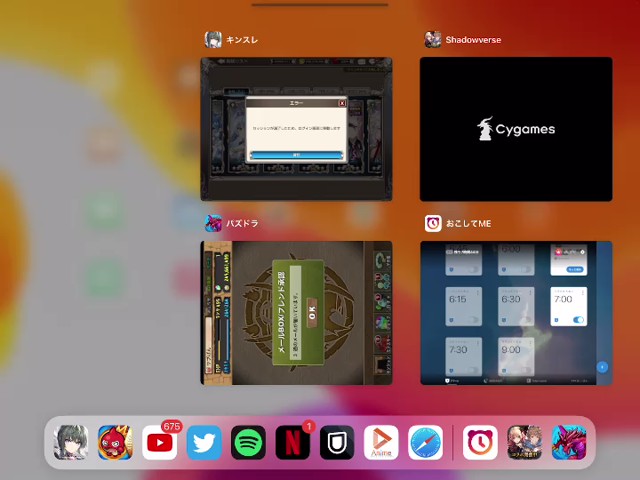640x480 pixels.
Task: Open the 6:30 alarm options menu
Action: click(x=530, y=293)
